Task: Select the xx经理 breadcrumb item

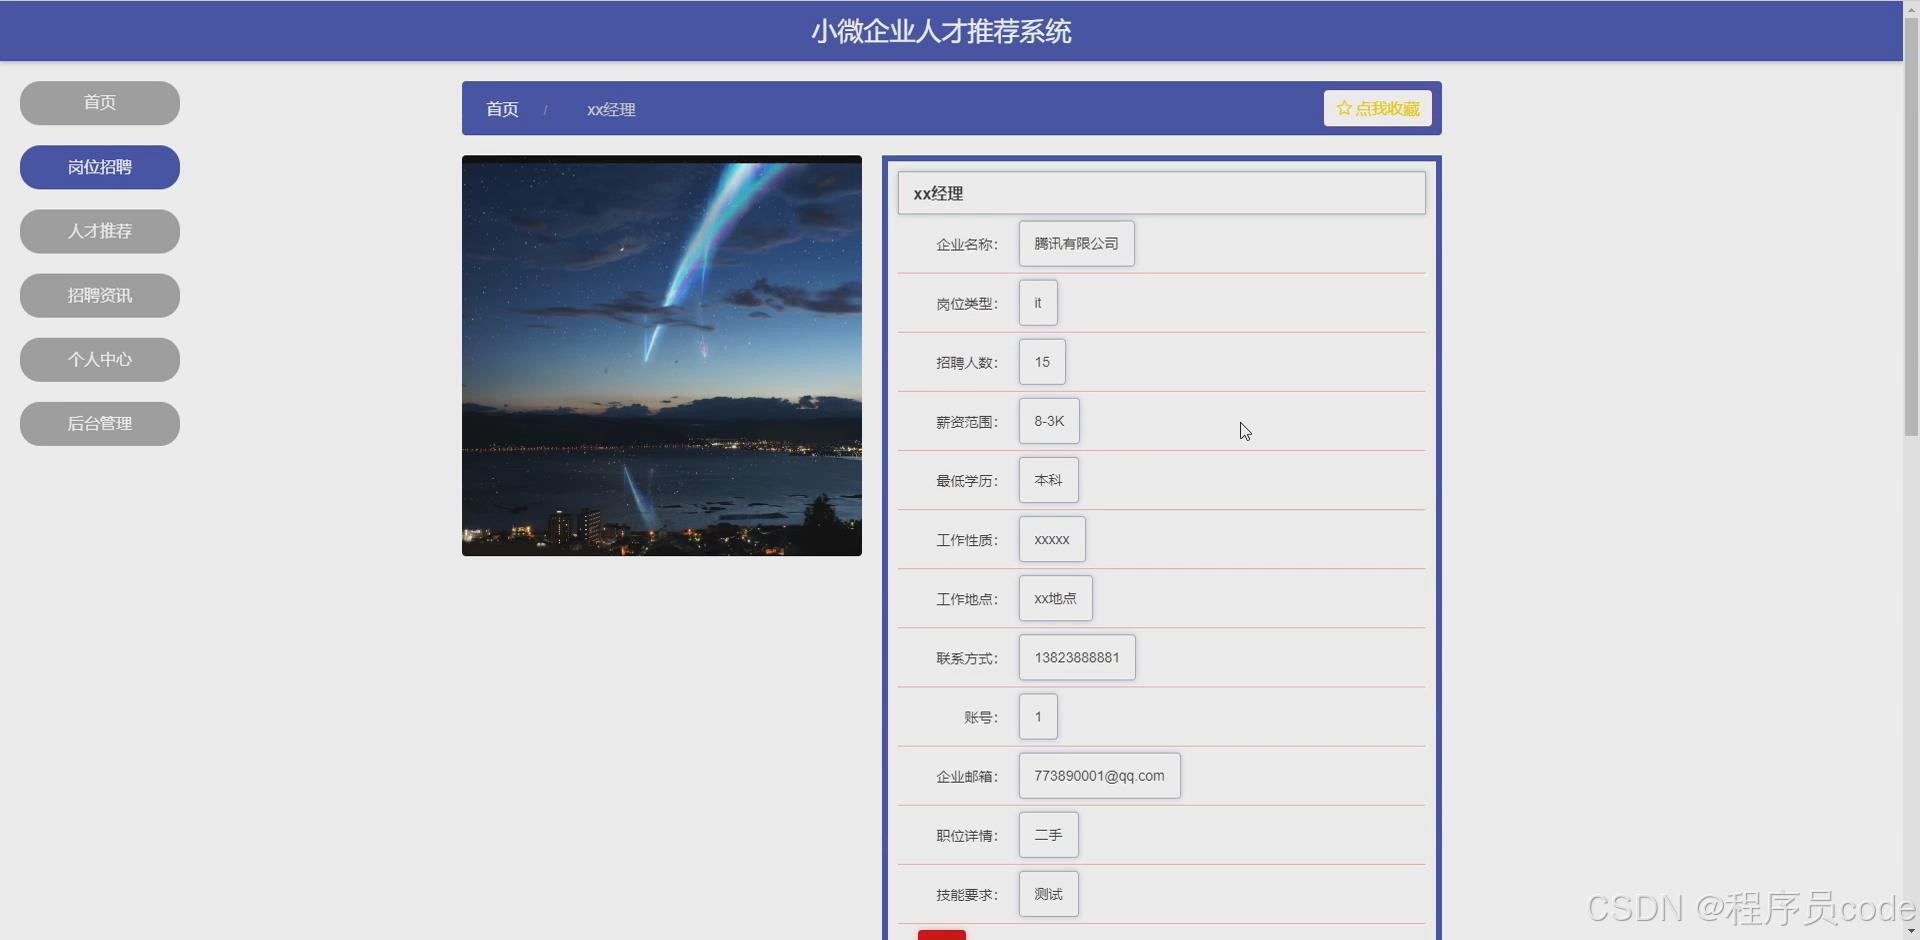Action: [x=610, y=110]
